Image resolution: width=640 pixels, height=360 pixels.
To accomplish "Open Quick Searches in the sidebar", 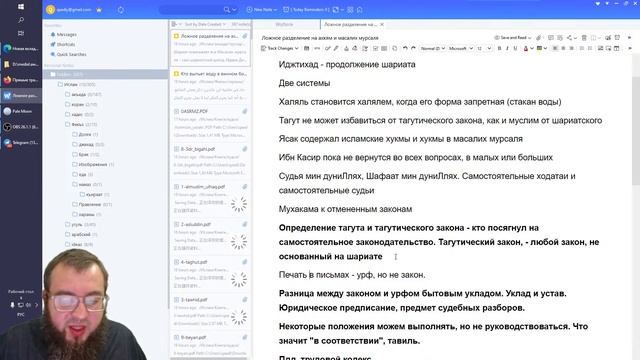I will click(71, 54).
